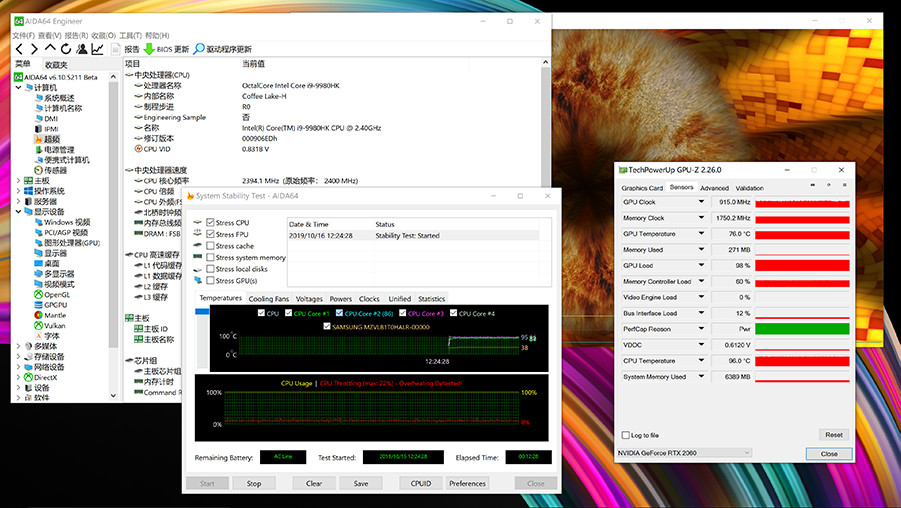
Task: Switch to Statistics tab
Action: pos(432,299)
